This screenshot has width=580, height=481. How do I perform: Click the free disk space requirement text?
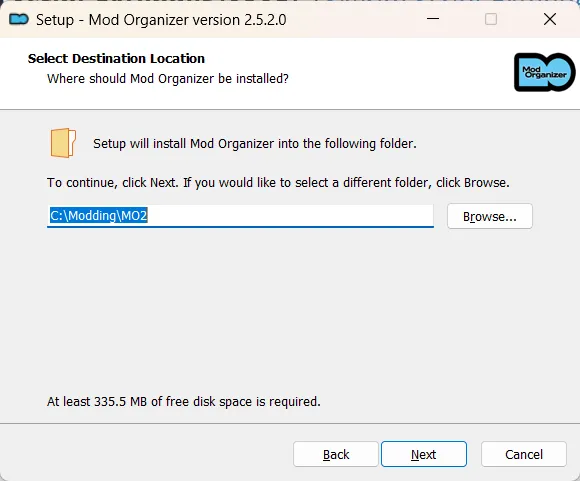coord(183,401)
